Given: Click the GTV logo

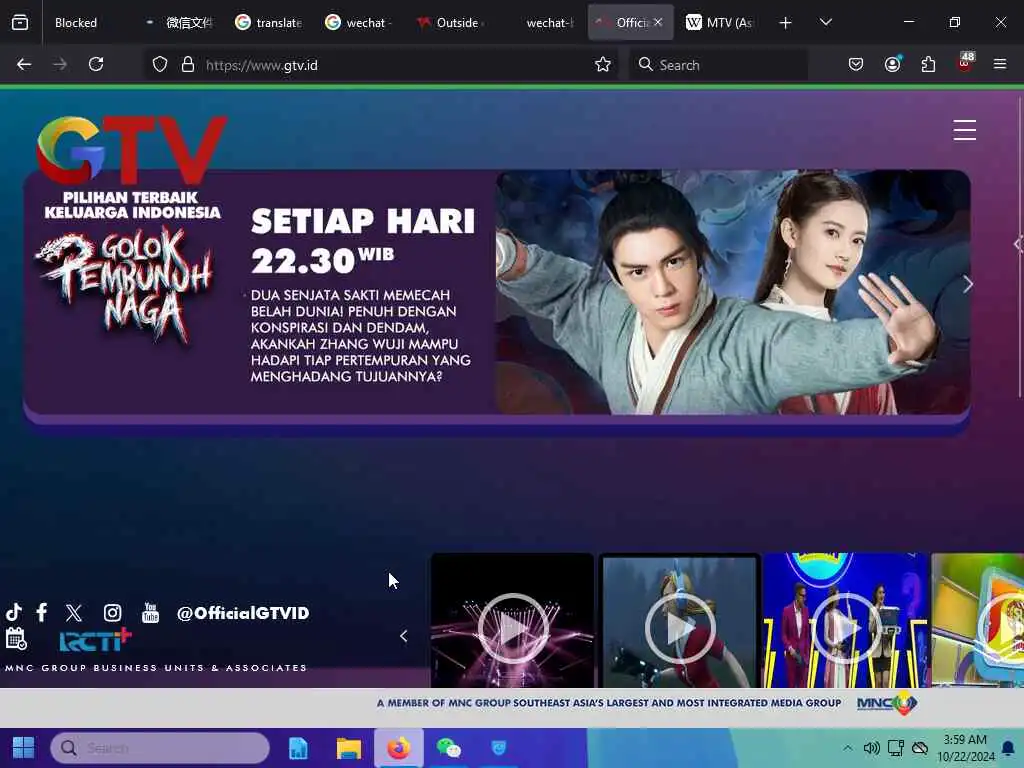Looking at the screenshot, I should [133, 150].
